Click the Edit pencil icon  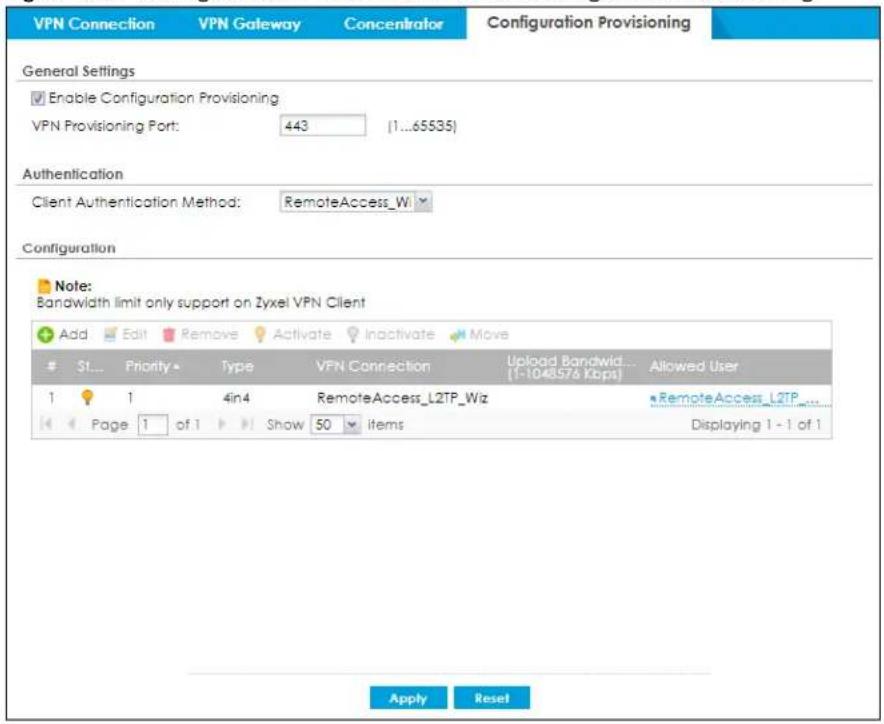110,334
